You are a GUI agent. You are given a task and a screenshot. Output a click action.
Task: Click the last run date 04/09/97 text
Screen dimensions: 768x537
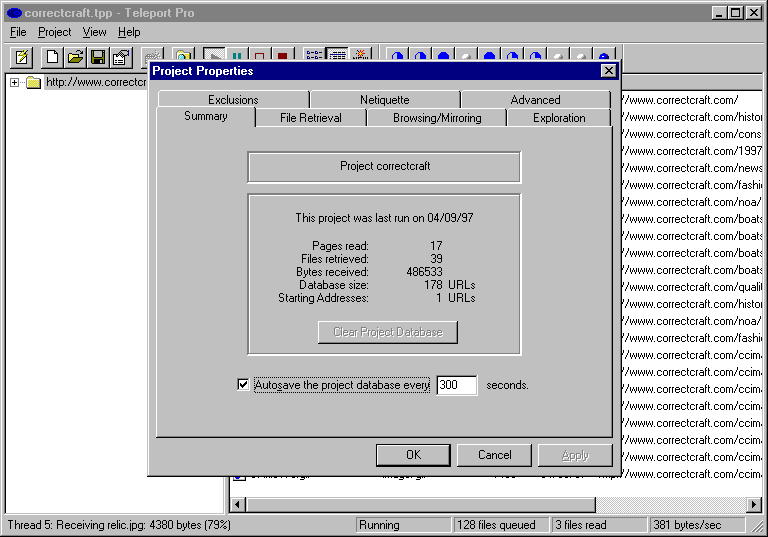(x=450, y=218)
